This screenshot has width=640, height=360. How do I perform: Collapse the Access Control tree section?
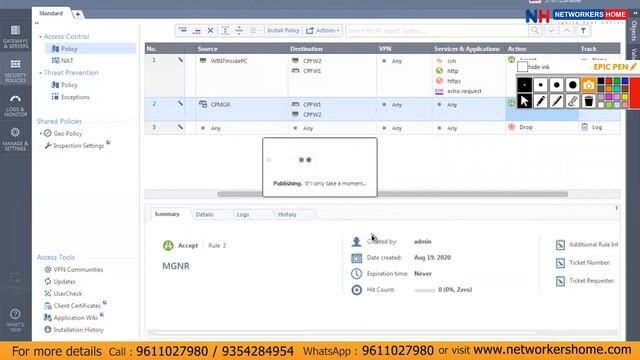point(40,37)
